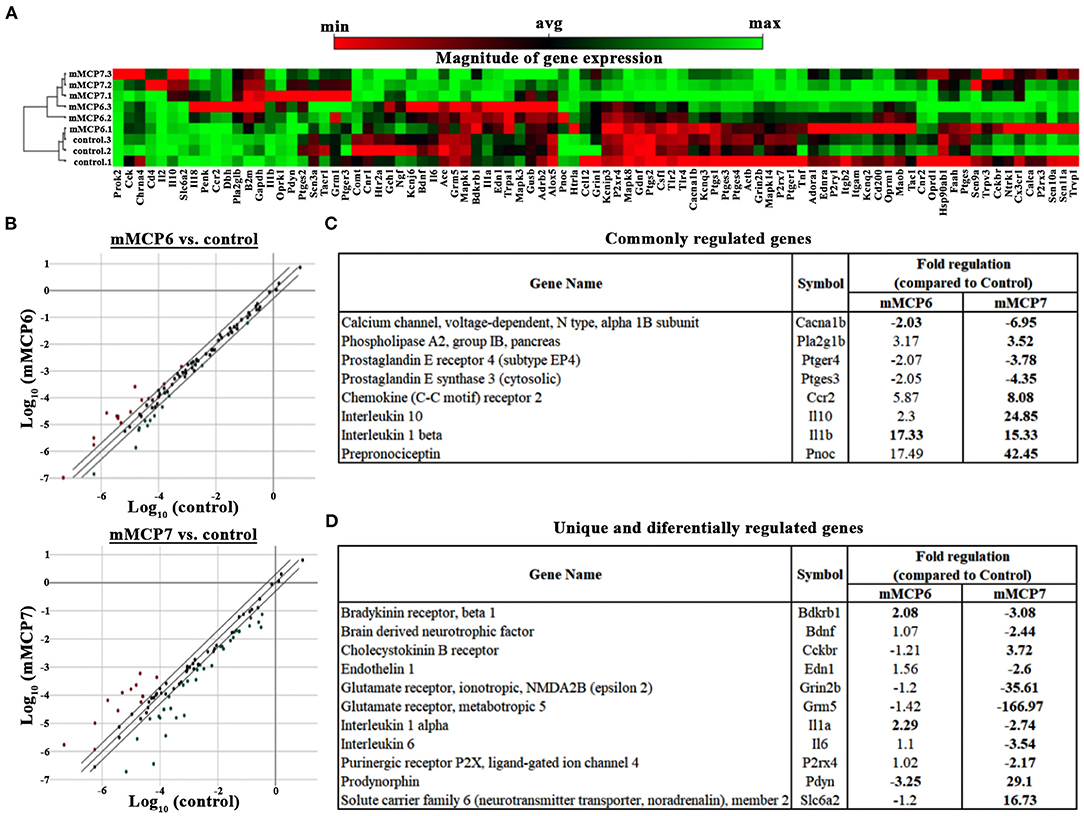The height and width of the screenshot is (816, 1084).
Task: Select heatmap row label mMCP7.3
Action: click(x=90, y=73)
